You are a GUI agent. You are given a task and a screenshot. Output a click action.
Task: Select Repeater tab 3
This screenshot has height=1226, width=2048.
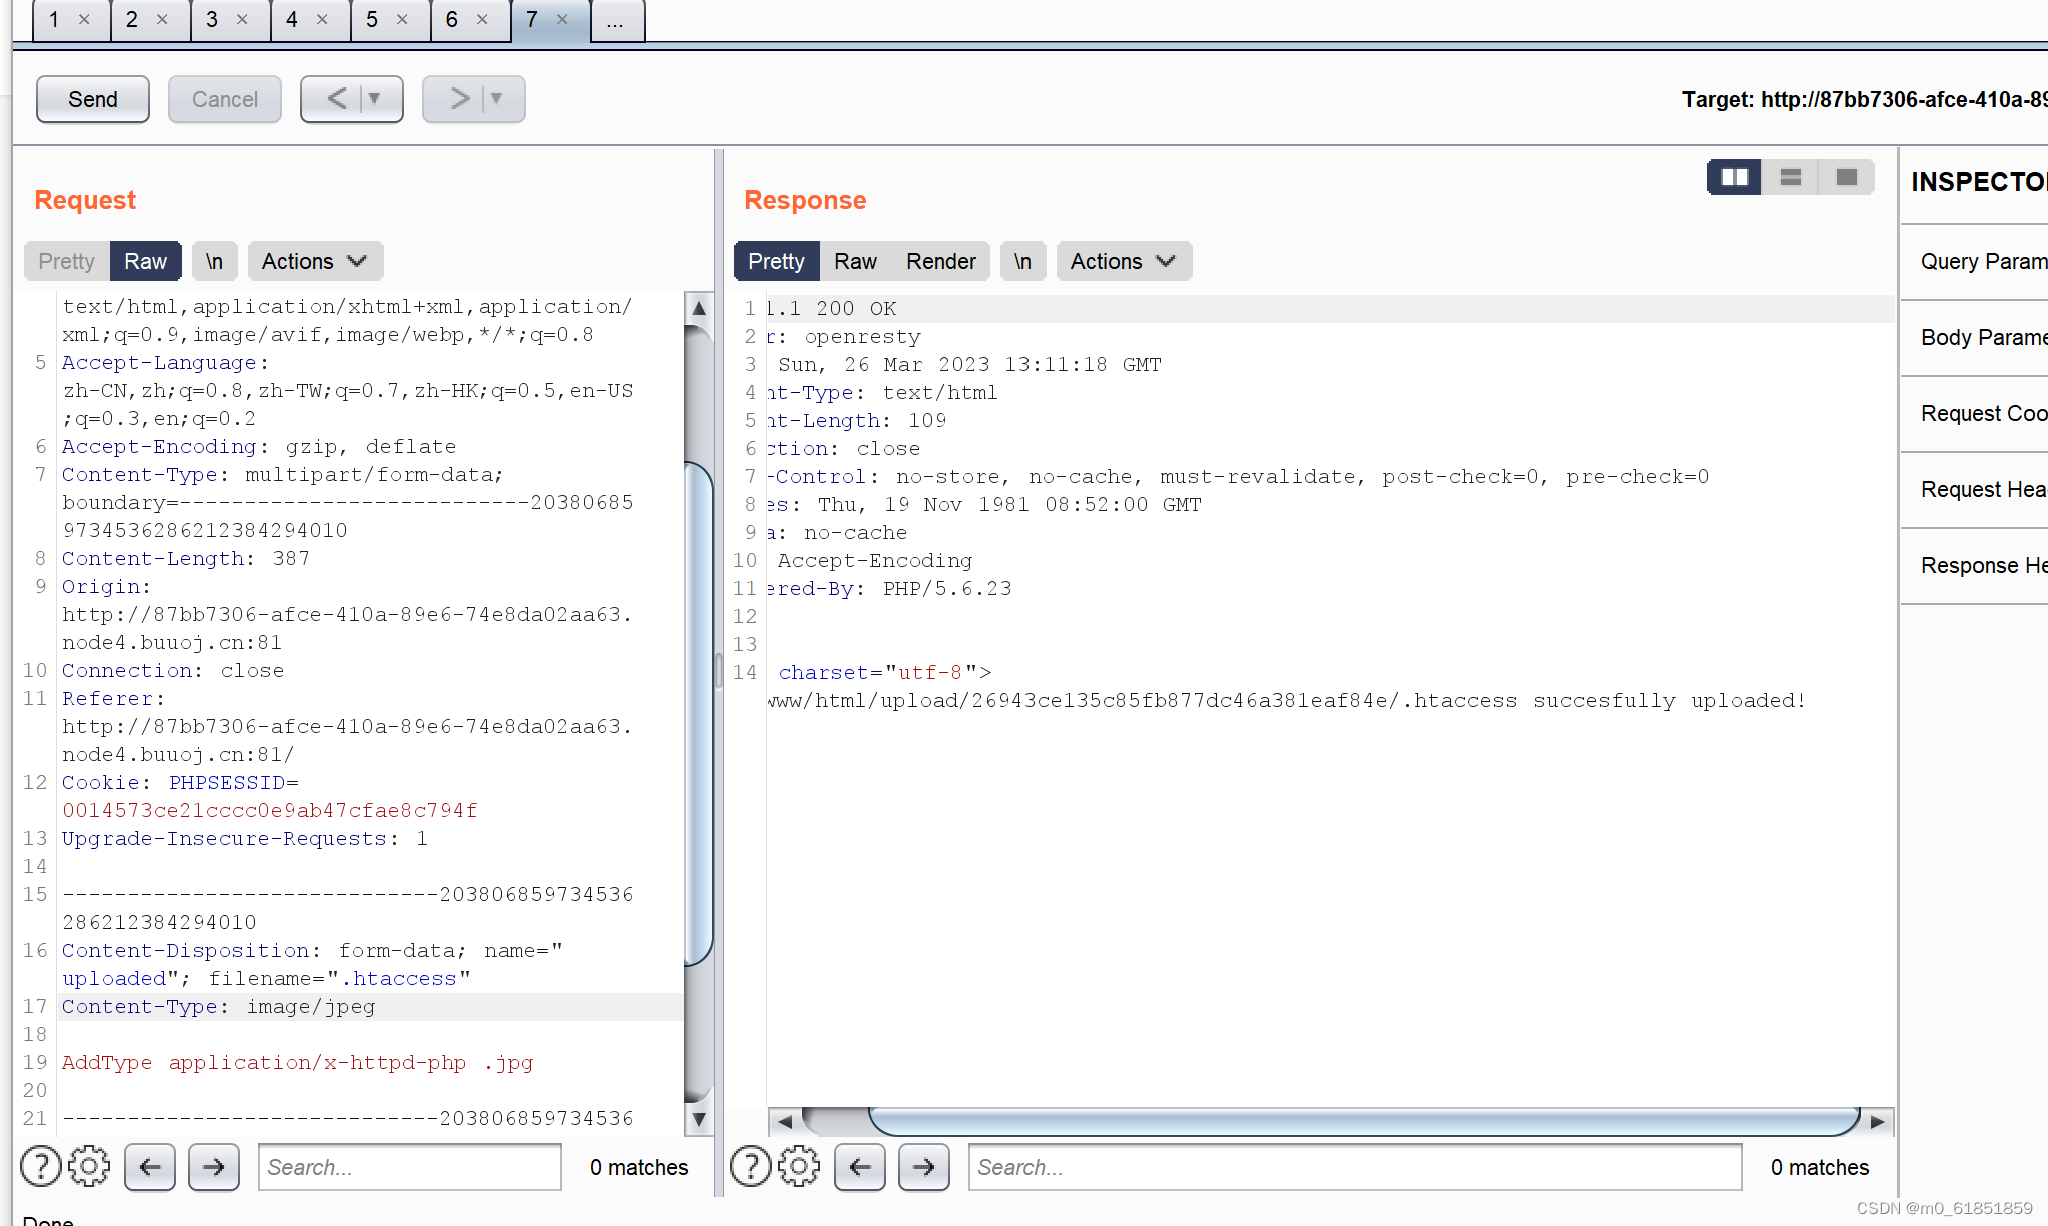[212, 19]
